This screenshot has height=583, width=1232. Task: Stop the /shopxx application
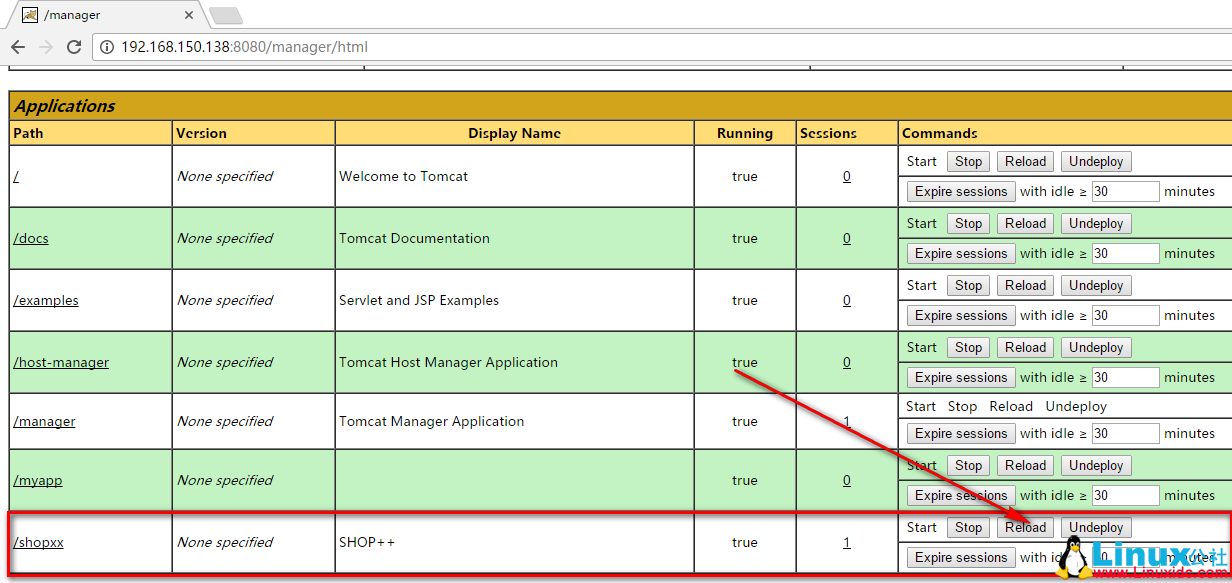coord(968,527)
